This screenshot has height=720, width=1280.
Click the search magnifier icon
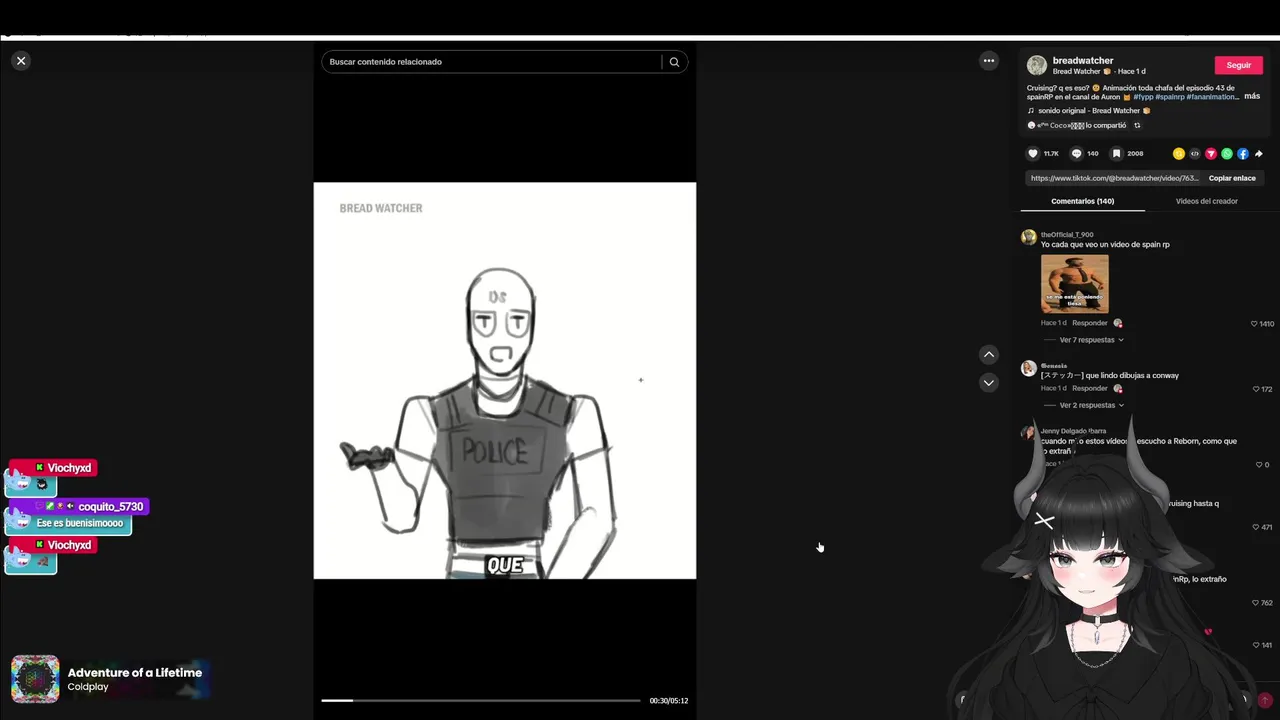click(674, 62)
